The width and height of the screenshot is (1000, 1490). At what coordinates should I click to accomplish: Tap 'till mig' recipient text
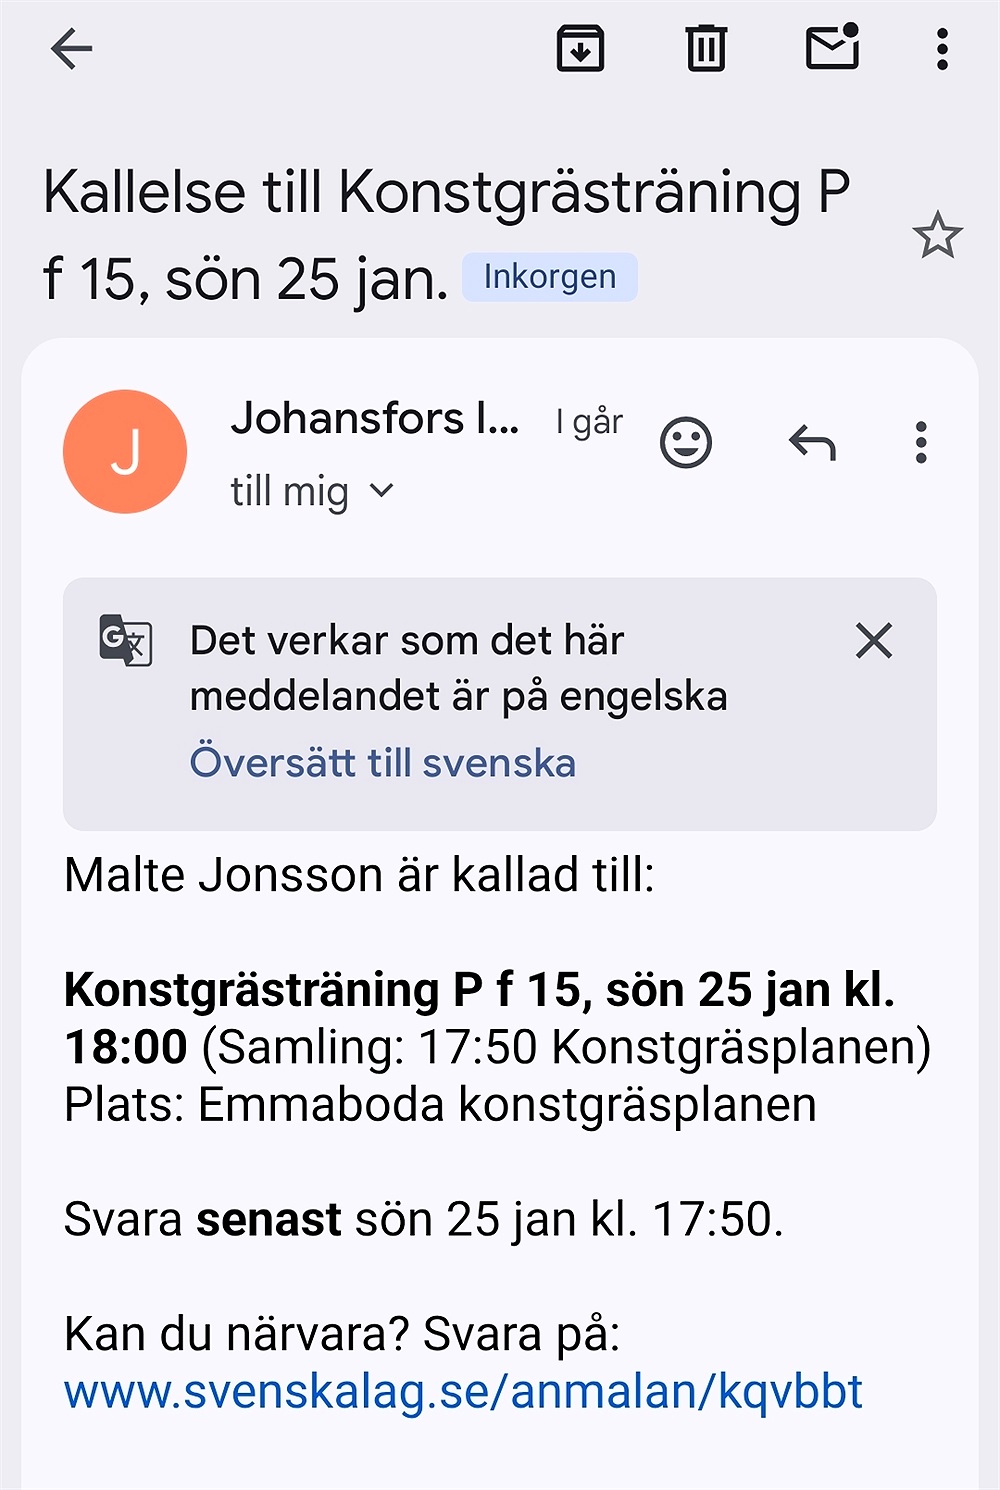tap(290, 492)
